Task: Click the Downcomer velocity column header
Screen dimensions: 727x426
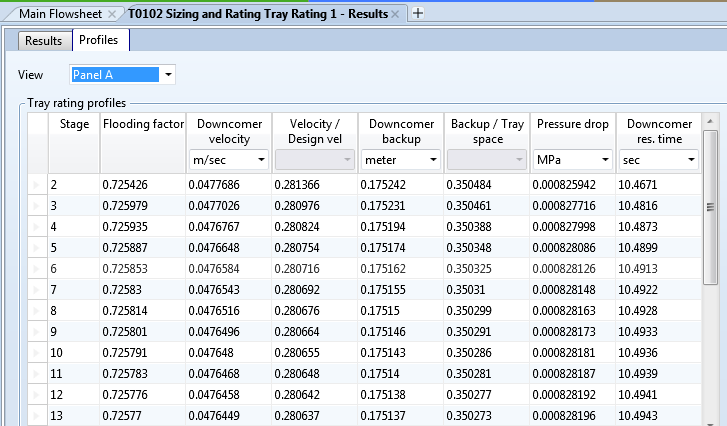Action: click(229, 131)
